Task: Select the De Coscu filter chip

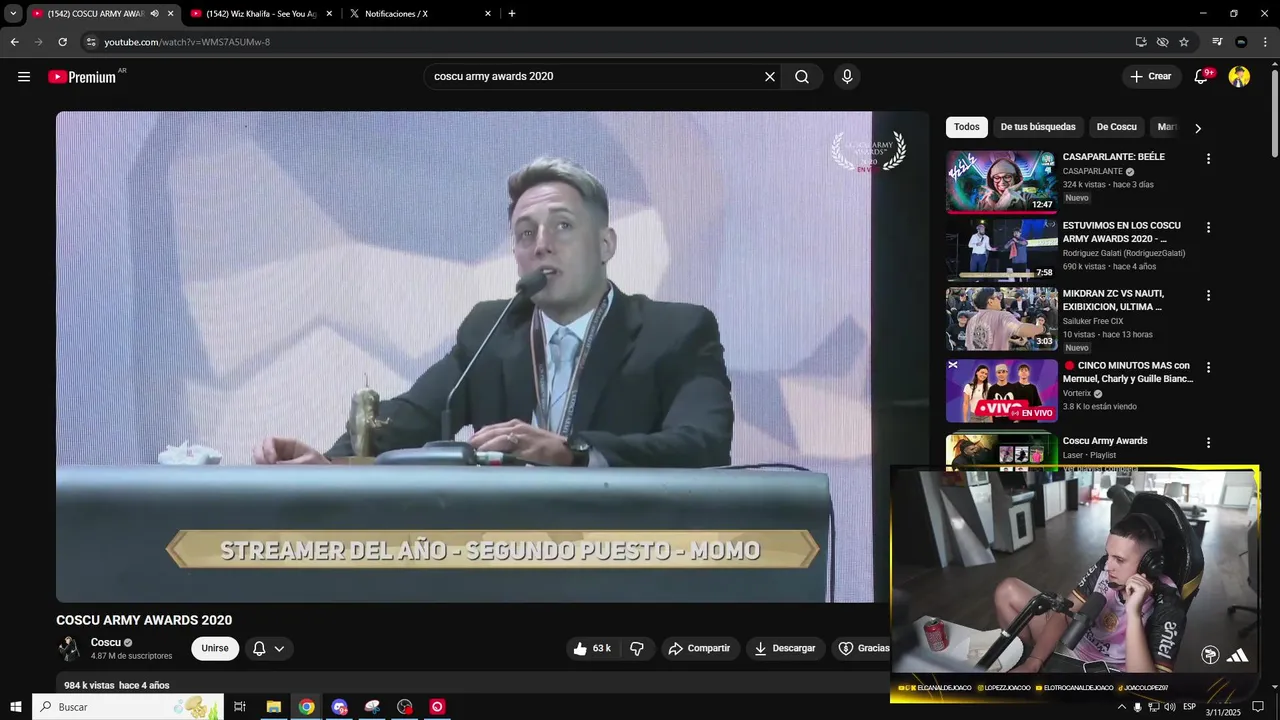Action: (x=1116, y=127)
